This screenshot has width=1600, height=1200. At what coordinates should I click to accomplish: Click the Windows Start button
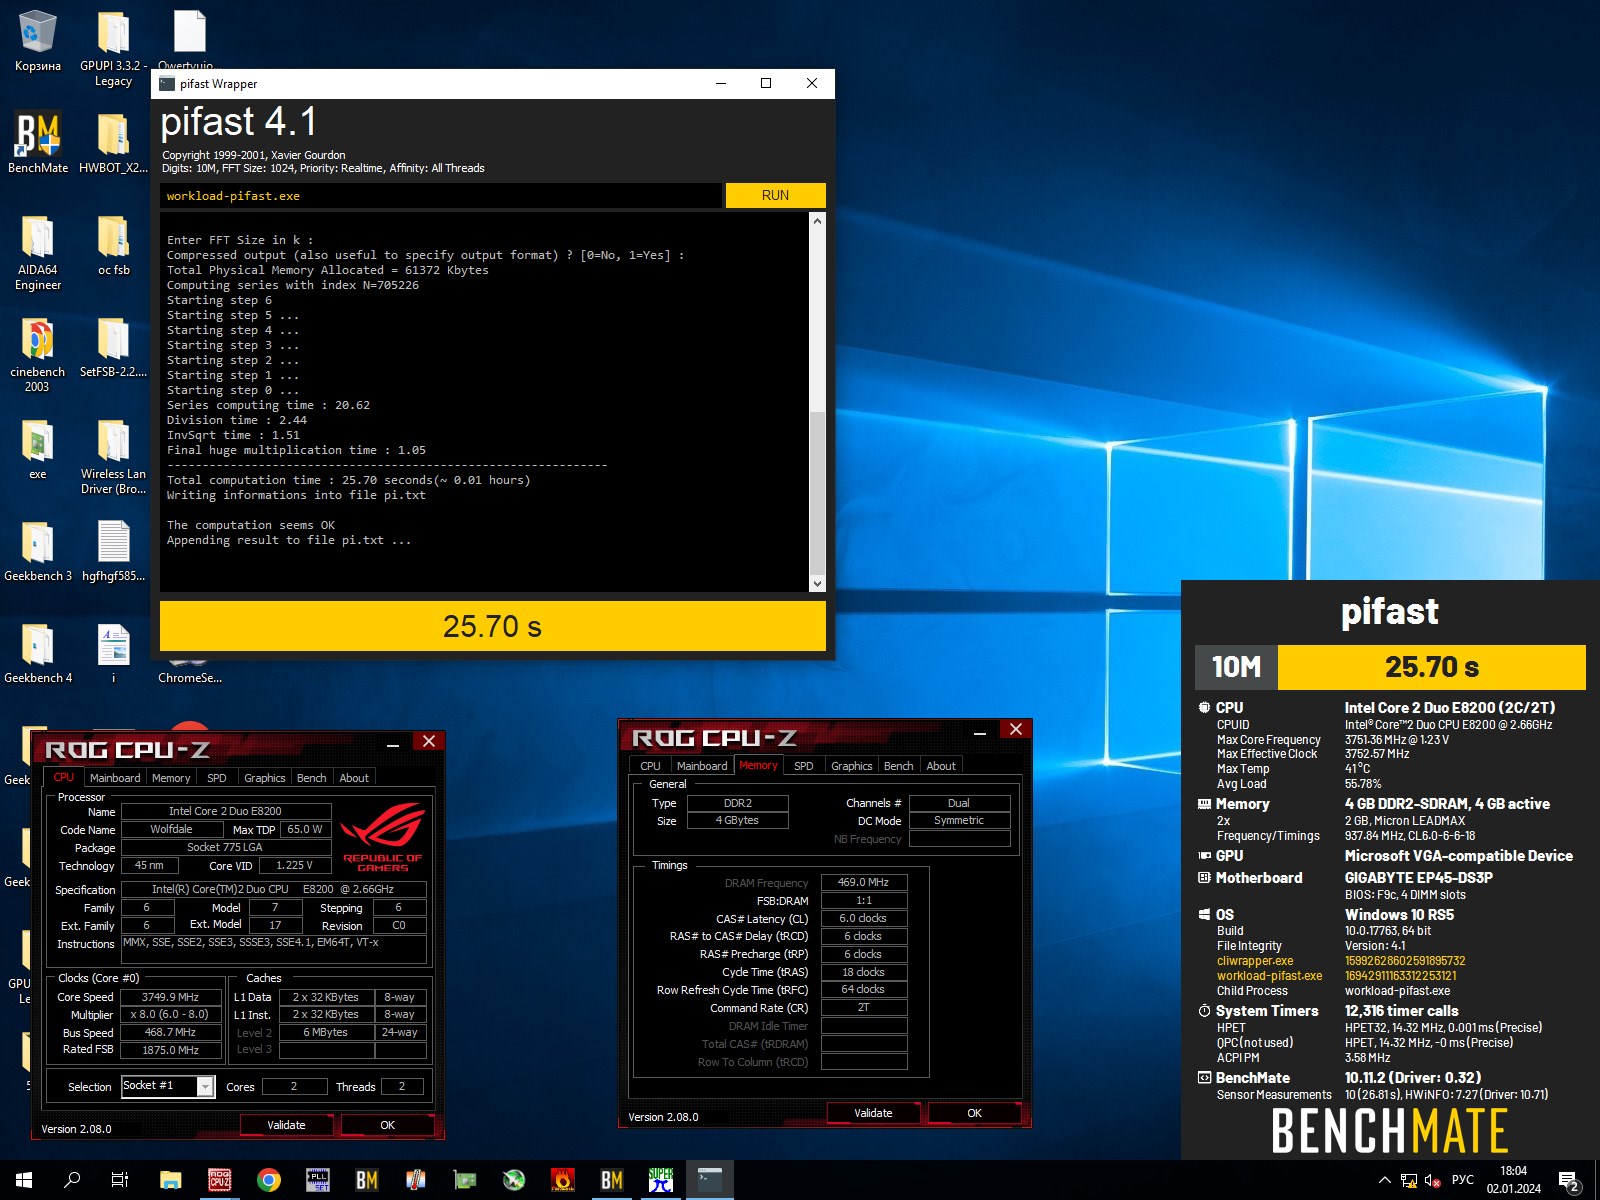point(24,1180)
